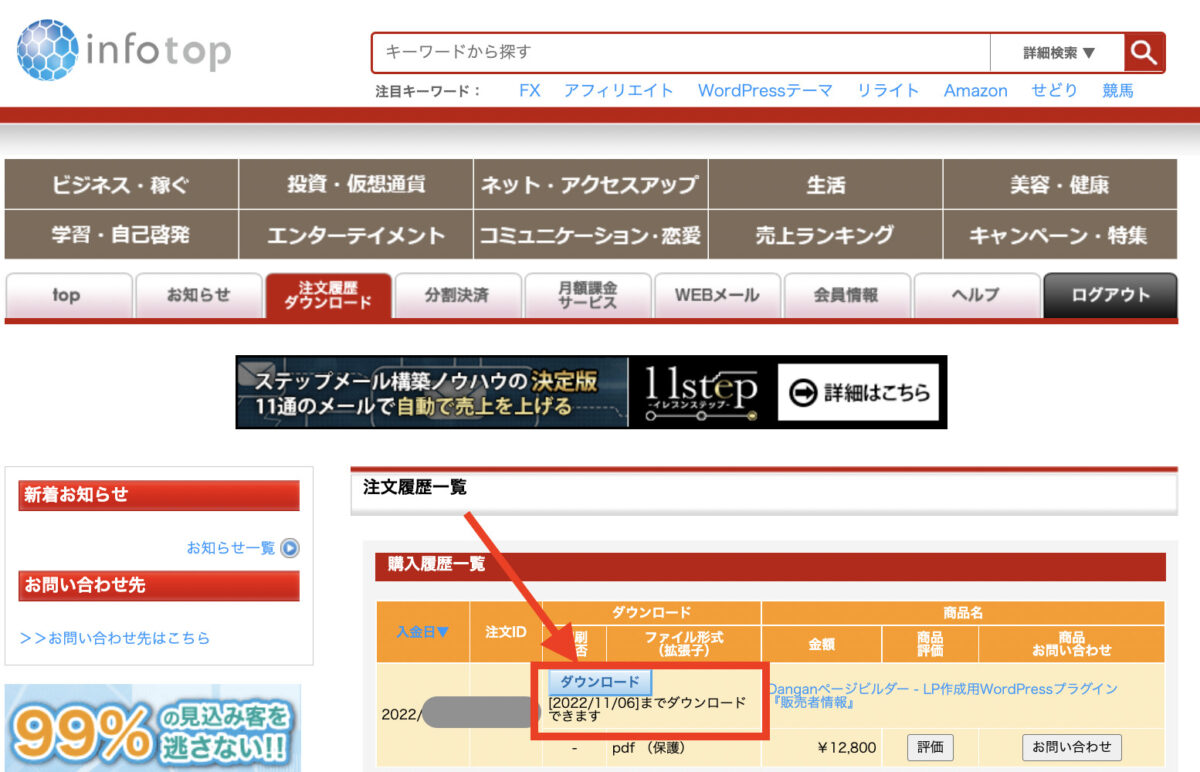The width and height of the screenshot is (1200, 772).
Task: Open the 月額課金サービス tab
Action: coord(588,295)
